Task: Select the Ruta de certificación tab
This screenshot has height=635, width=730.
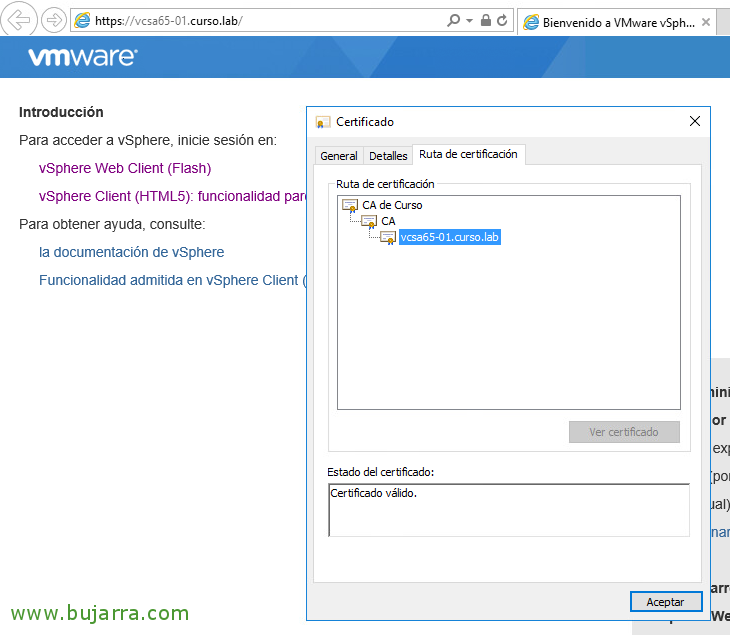Action: point(468,154)
